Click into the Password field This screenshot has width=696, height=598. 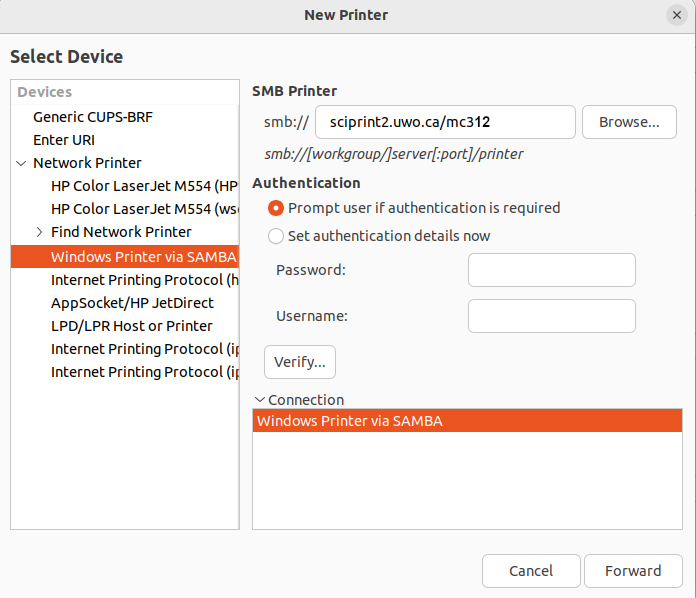pos(552,270)
